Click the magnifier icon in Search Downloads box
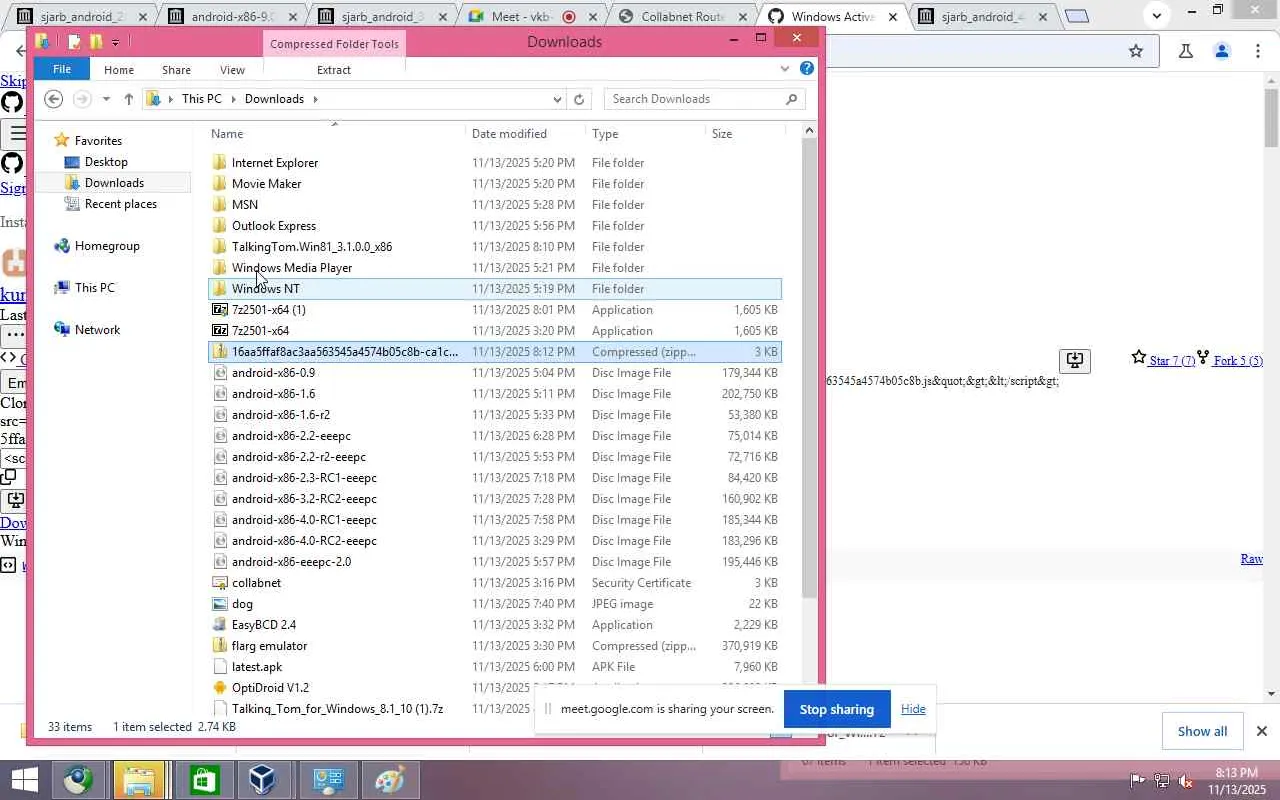1280x800 pixels. [792, 99]
